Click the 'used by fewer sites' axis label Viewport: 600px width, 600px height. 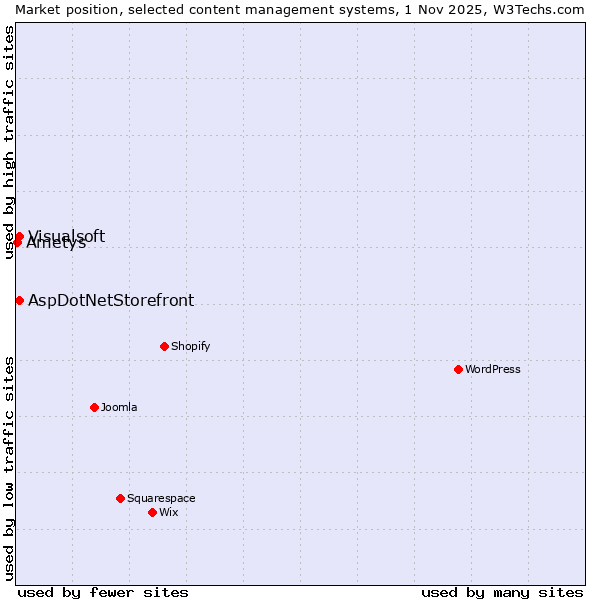(x=103, y=592)
